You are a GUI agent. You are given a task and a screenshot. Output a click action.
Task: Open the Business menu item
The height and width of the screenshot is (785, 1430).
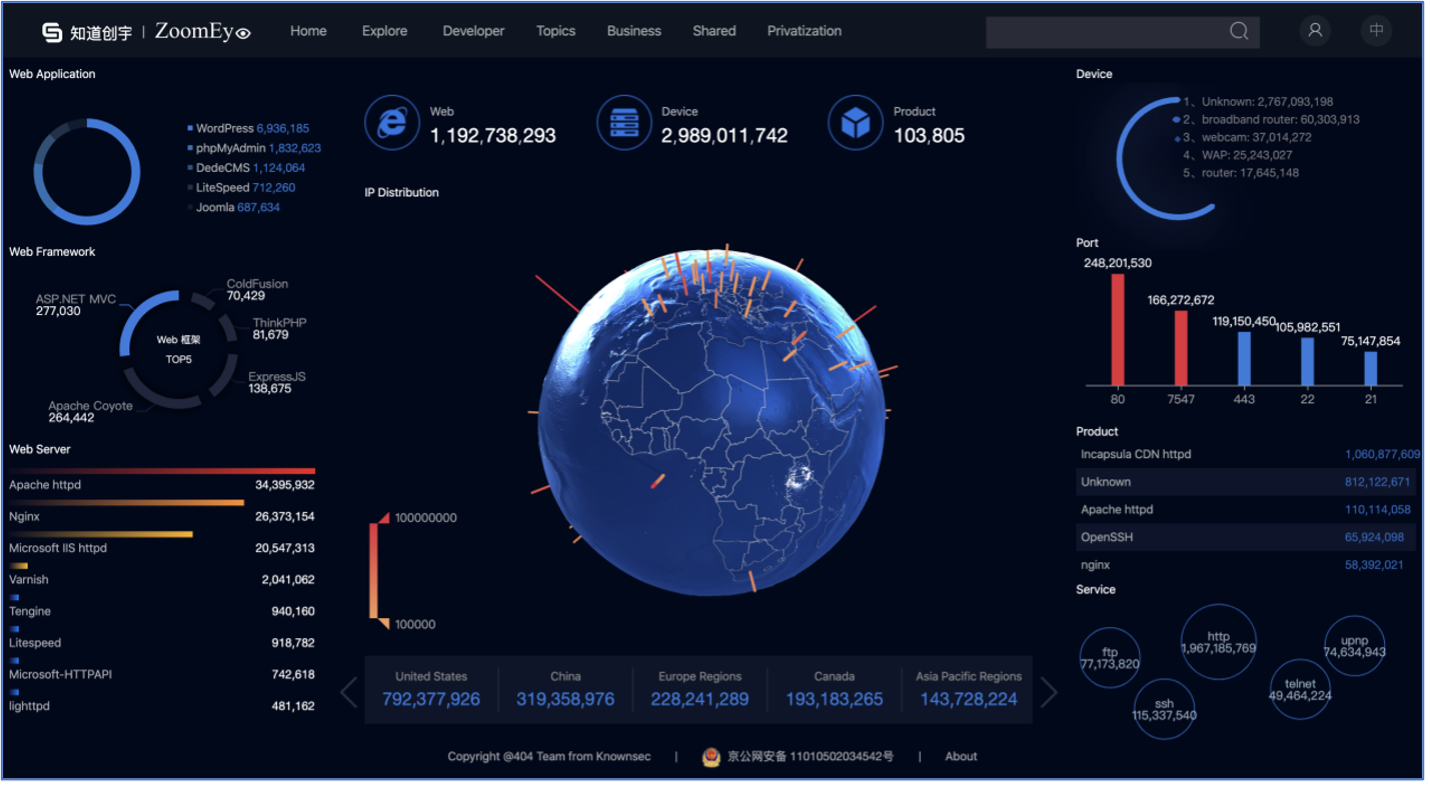point(634,31)
